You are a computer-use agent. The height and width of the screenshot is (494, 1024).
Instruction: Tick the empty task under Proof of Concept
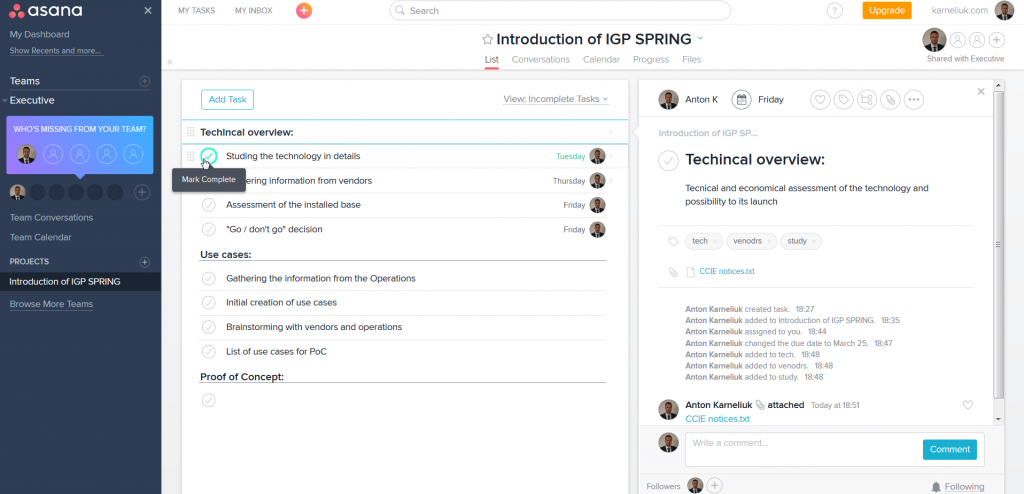point(208,400)
